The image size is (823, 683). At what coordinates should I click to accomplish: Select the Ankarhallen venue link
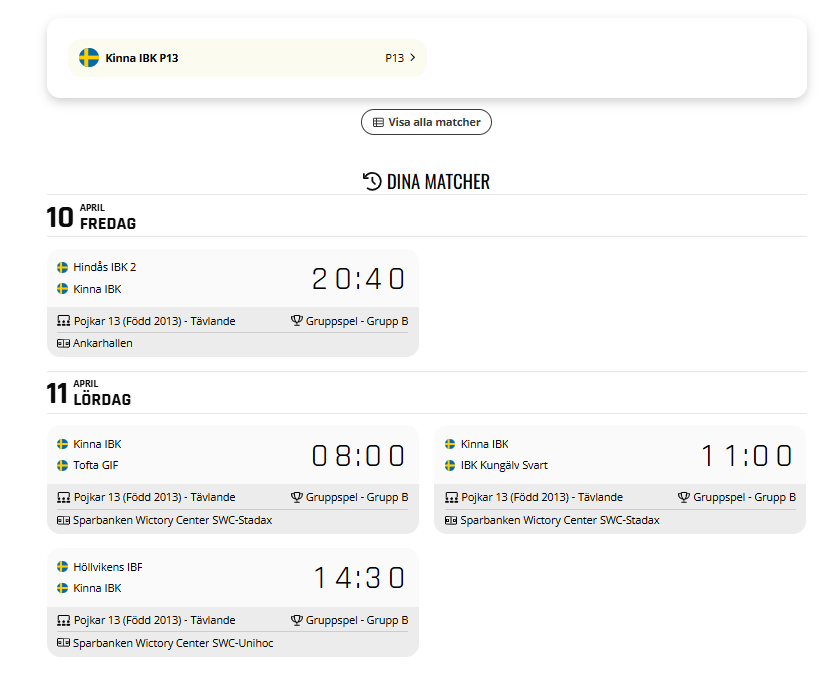[x=103, y=343]
